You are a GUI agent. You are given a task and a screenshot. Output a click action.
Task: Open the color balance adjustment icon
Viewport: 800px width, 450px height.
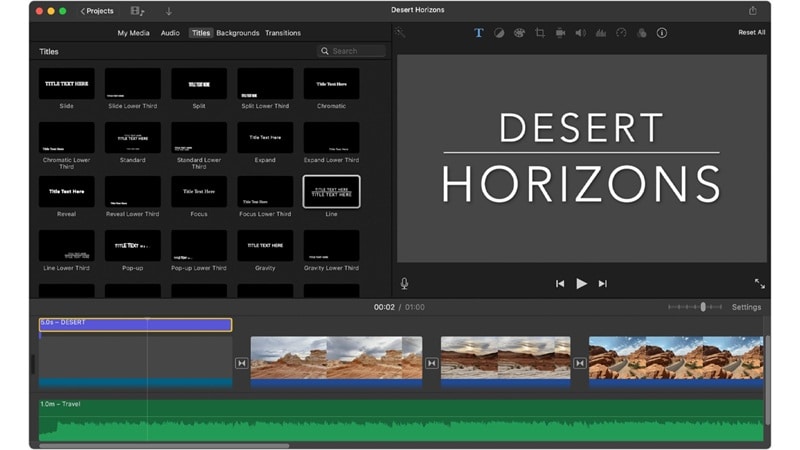(x=499, y=33)
